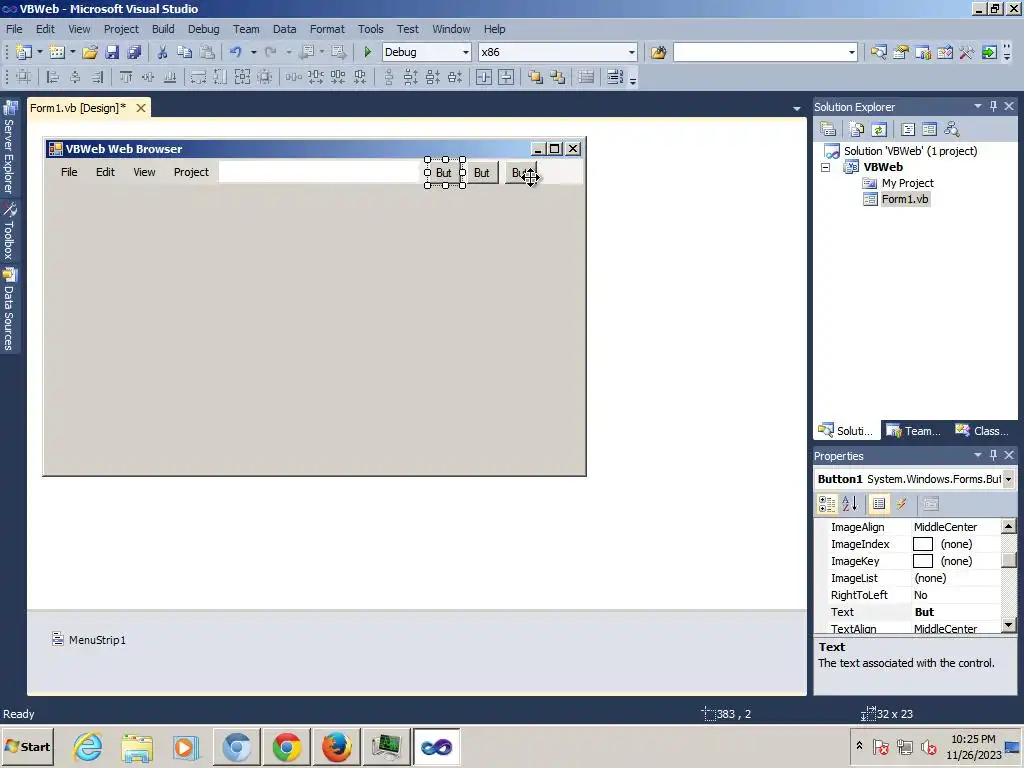Click View Designer icon in Solution Explorer
Viewport: 1024px width, 768px height.
(x=929, y=129)
